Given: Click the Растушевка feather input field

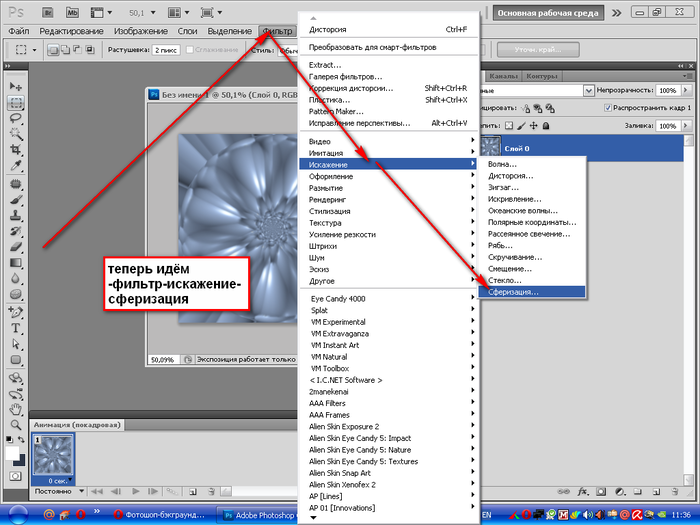Looking at the screenshot, I should point(166,50).
